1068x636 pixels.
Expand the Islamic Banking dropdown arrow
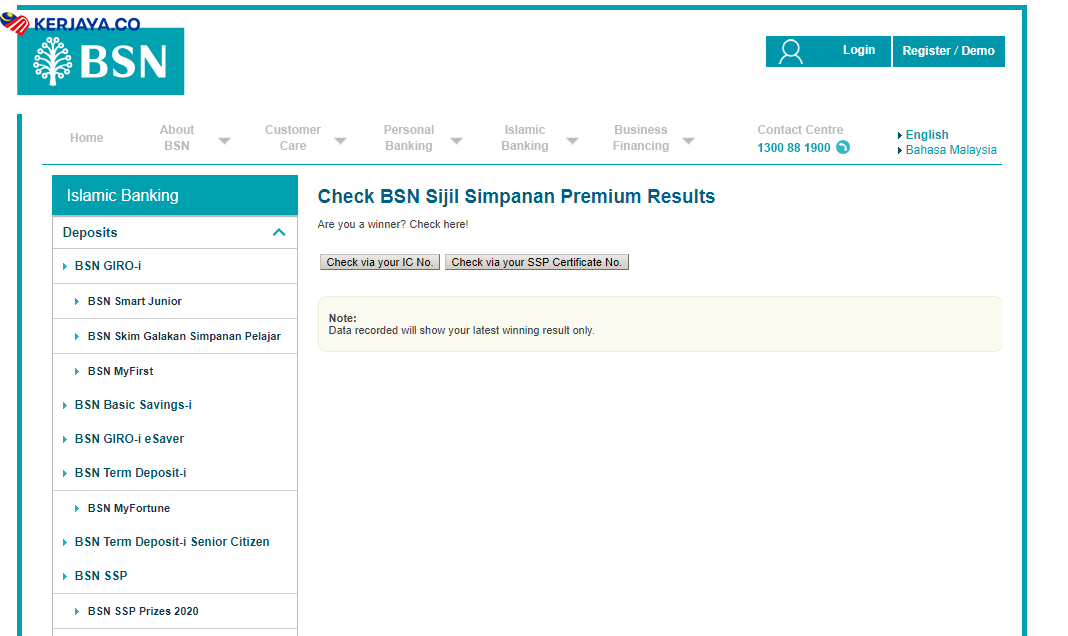[573, 141]
